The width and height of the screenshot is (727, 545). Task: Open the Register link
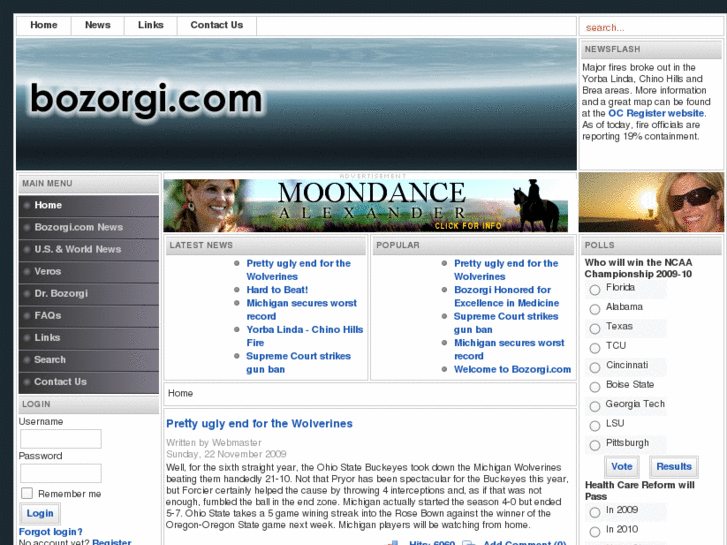coord(112,542)
